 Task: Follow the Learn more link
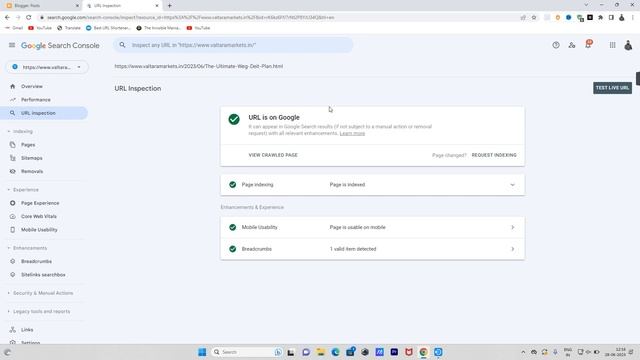tap(352, 133)
